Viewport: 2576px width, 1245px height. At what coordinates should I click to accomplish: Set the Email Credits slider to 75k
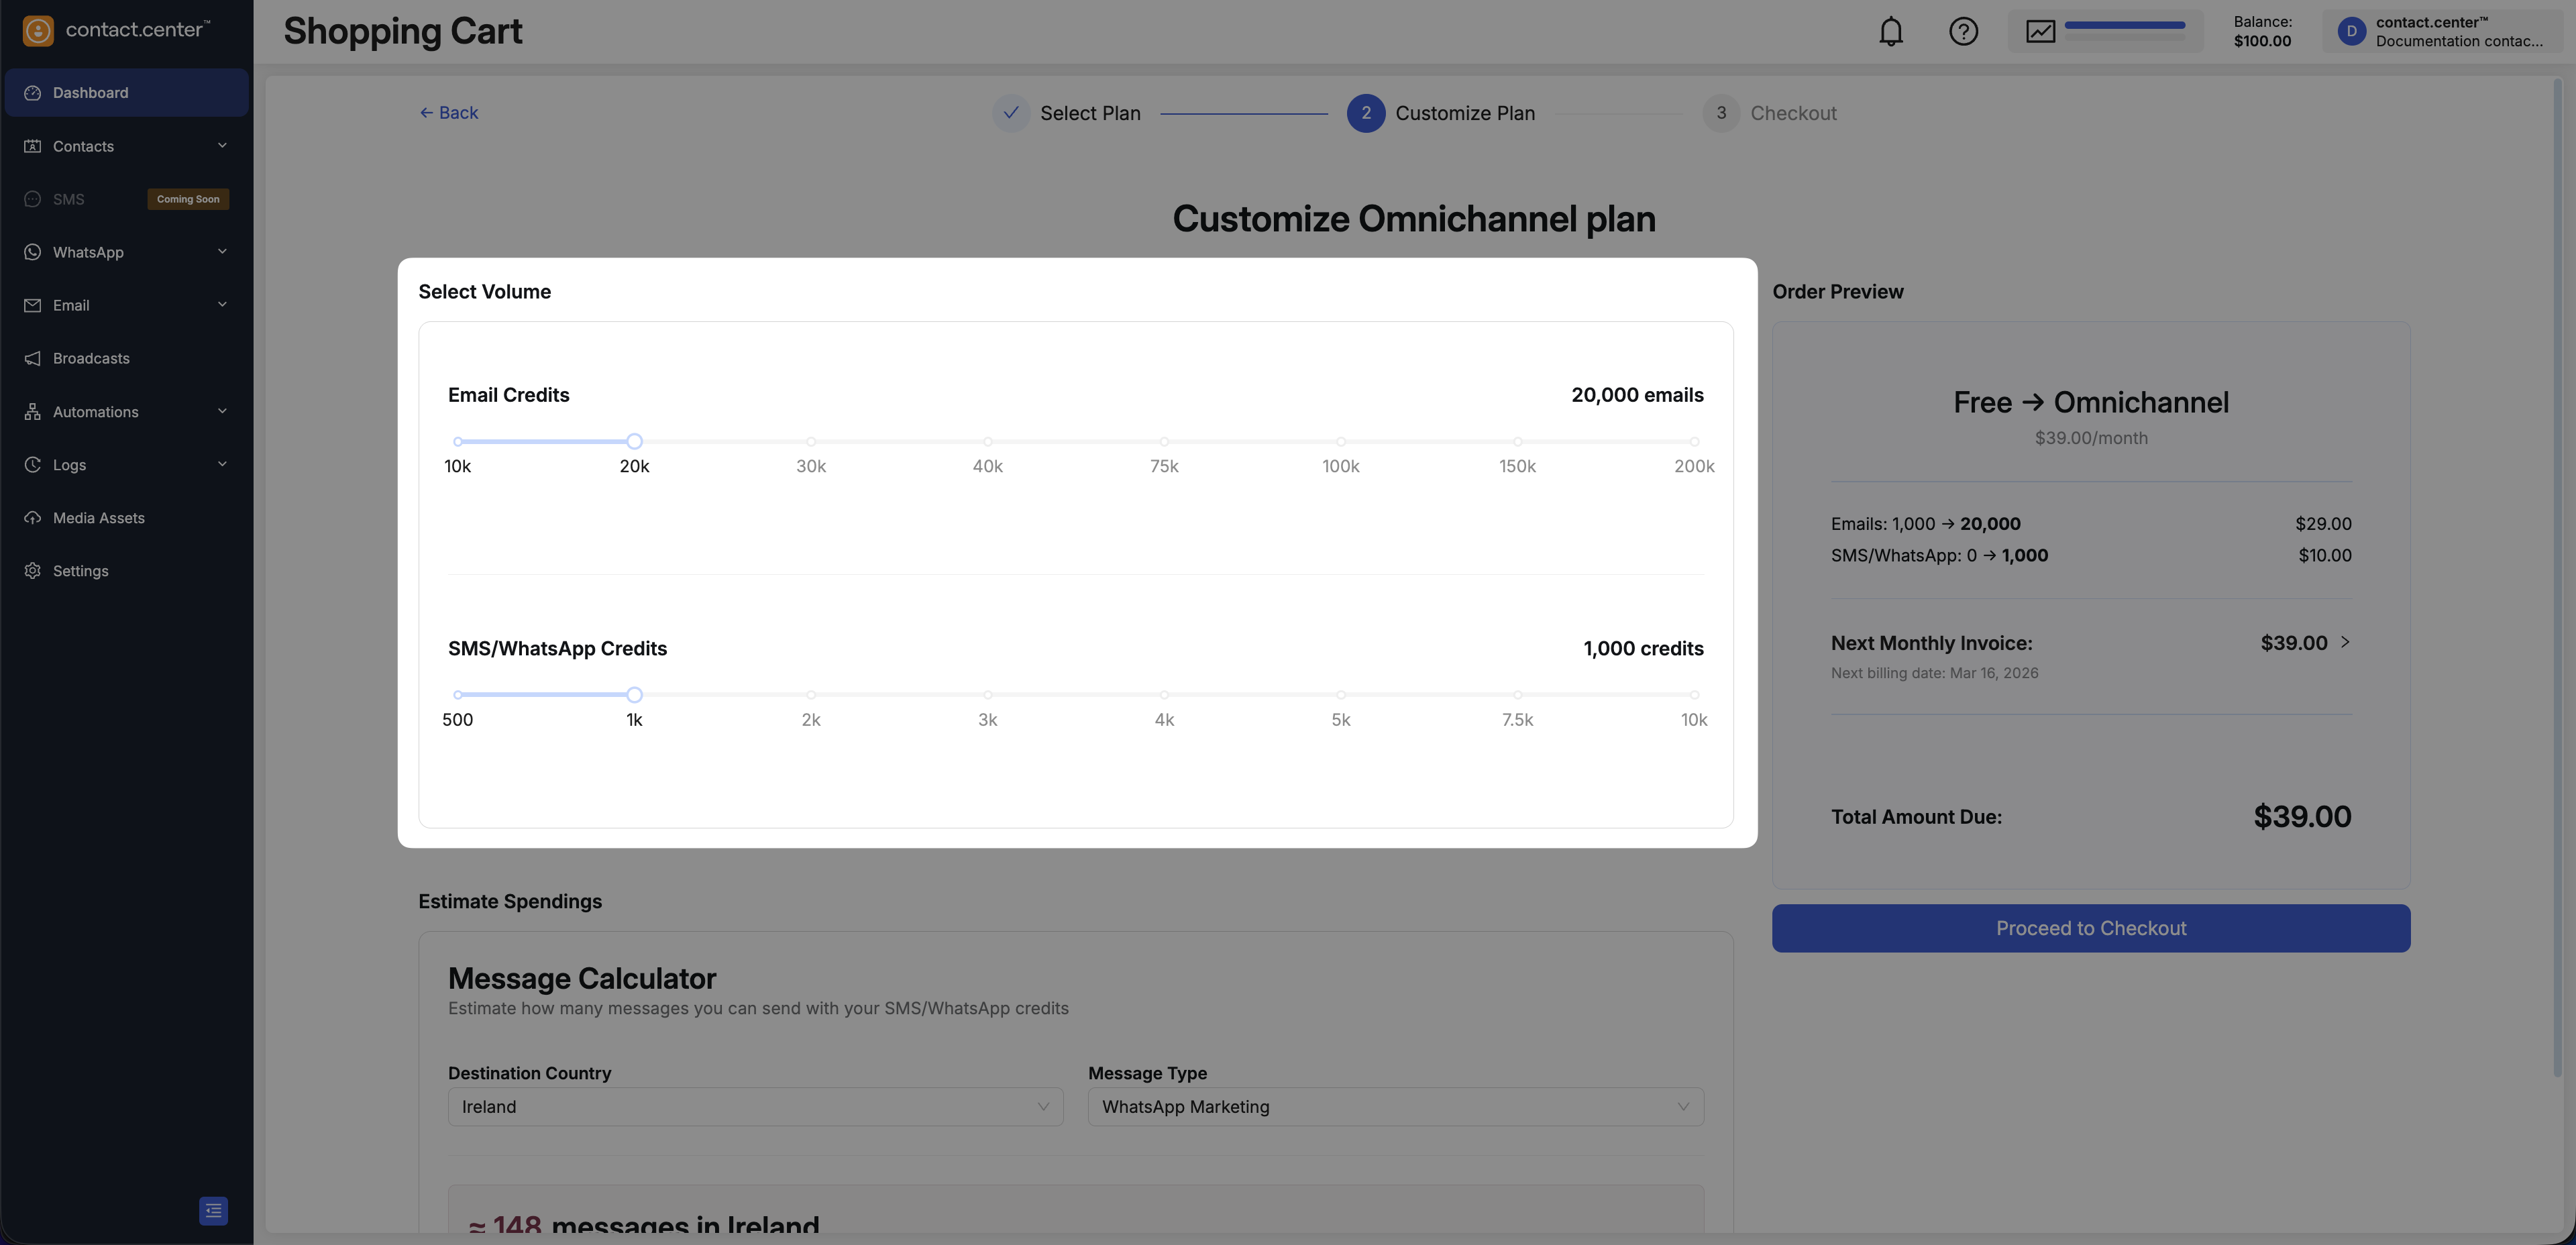pyautogui.click(x=1164, y=441)
